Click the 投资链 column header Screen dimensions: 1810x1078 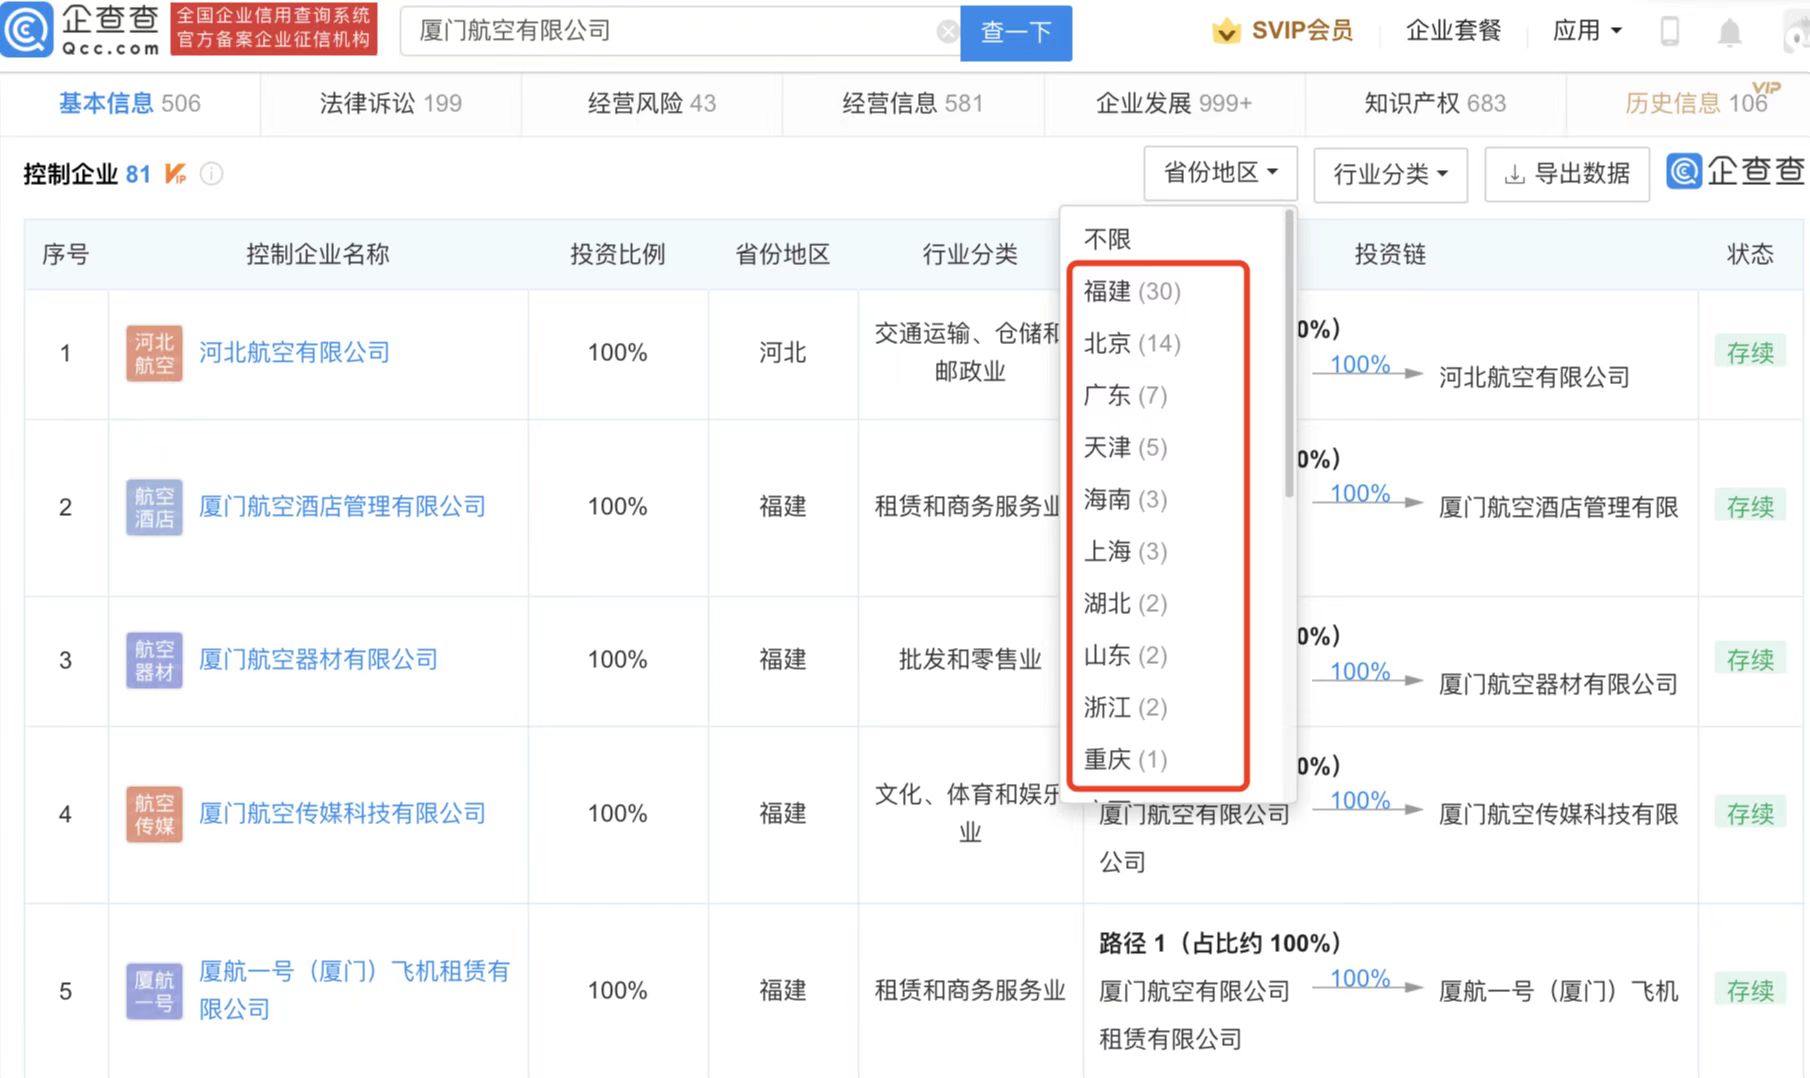(x=1390, y=254)
